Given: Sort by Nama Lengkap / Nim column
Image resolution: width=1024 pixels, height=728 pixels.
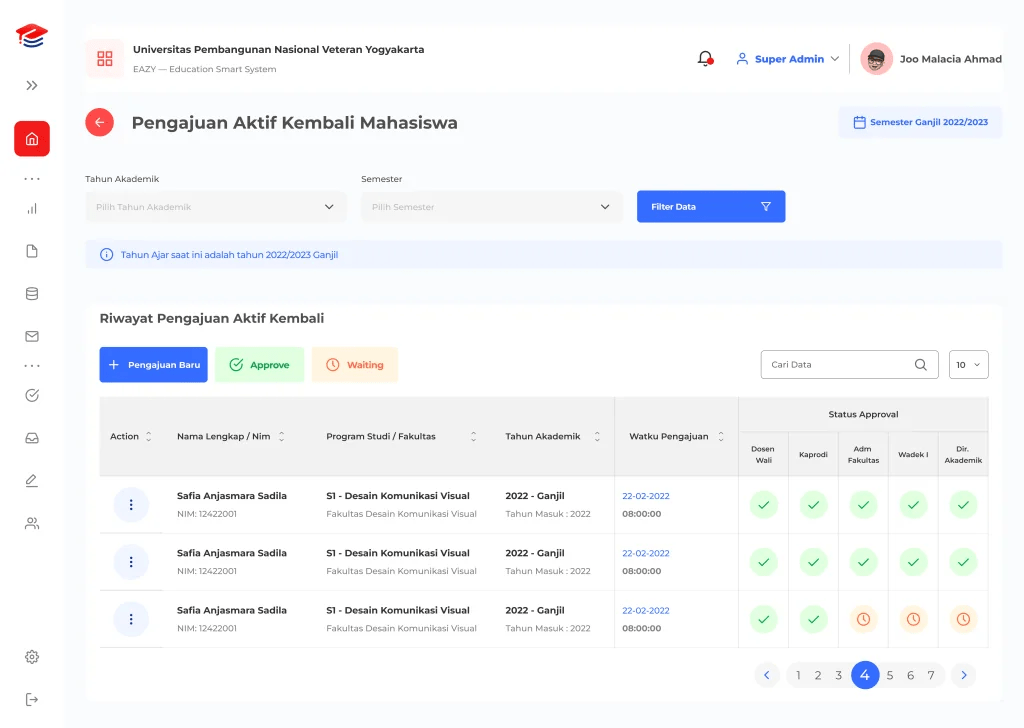Looking at the screenshot, I should 281,436.
